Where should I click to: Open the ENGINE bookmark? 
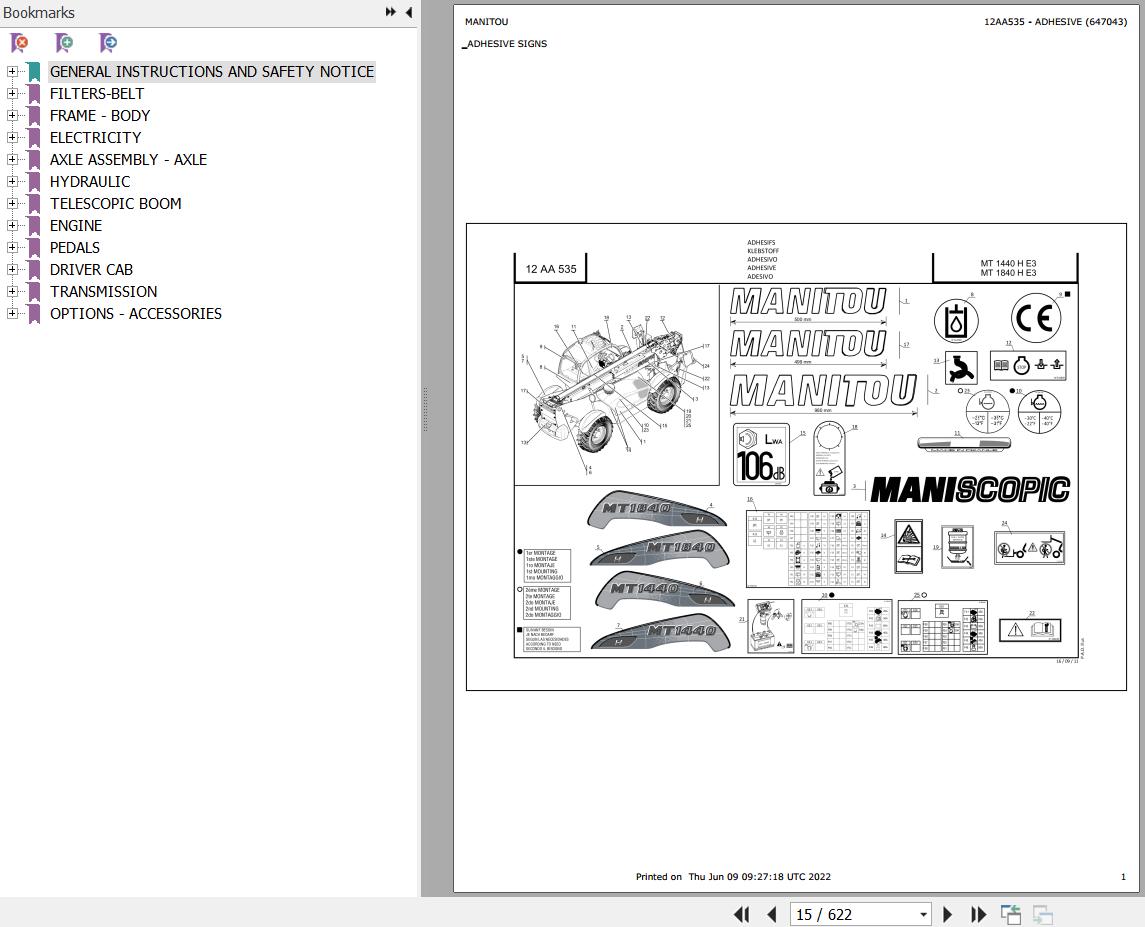coord(76,226)
